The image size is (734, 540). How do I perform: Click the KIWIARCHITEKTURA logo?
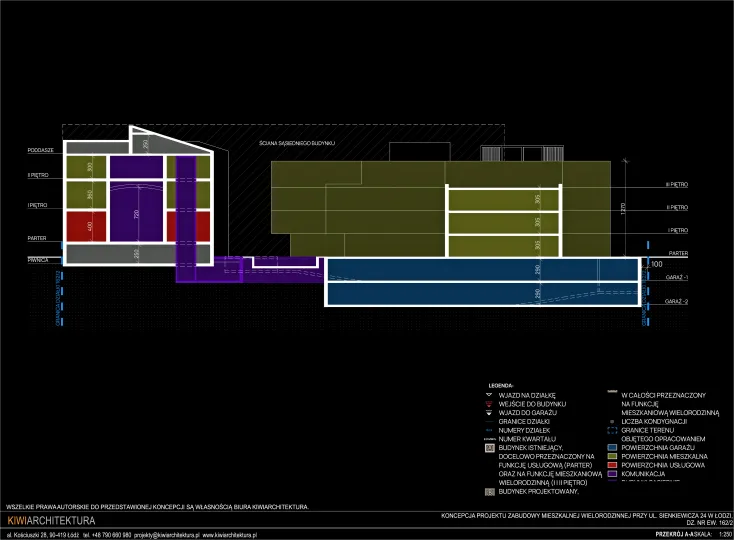point(51,521)
